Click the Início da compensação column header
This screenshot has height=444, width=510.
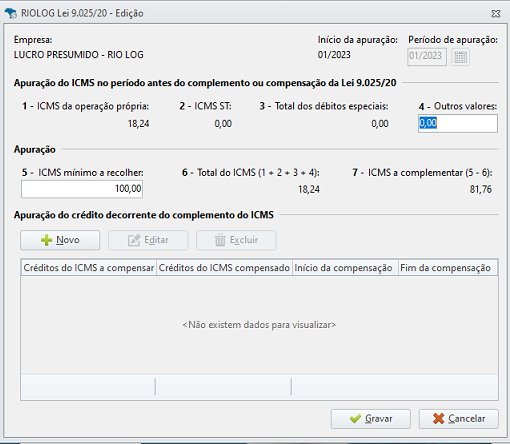[345, 268]
